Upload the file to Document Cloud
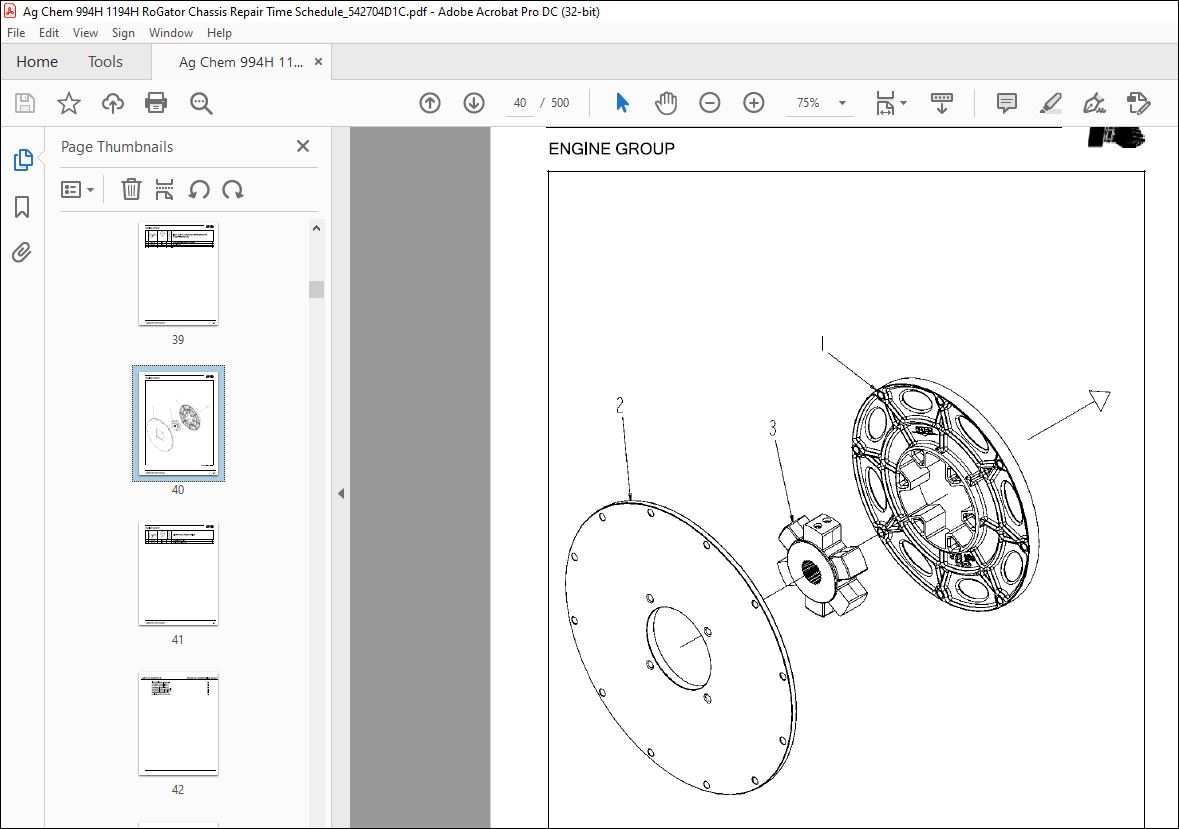Screen dimensions: 1179x829 (x=113, y=103)
